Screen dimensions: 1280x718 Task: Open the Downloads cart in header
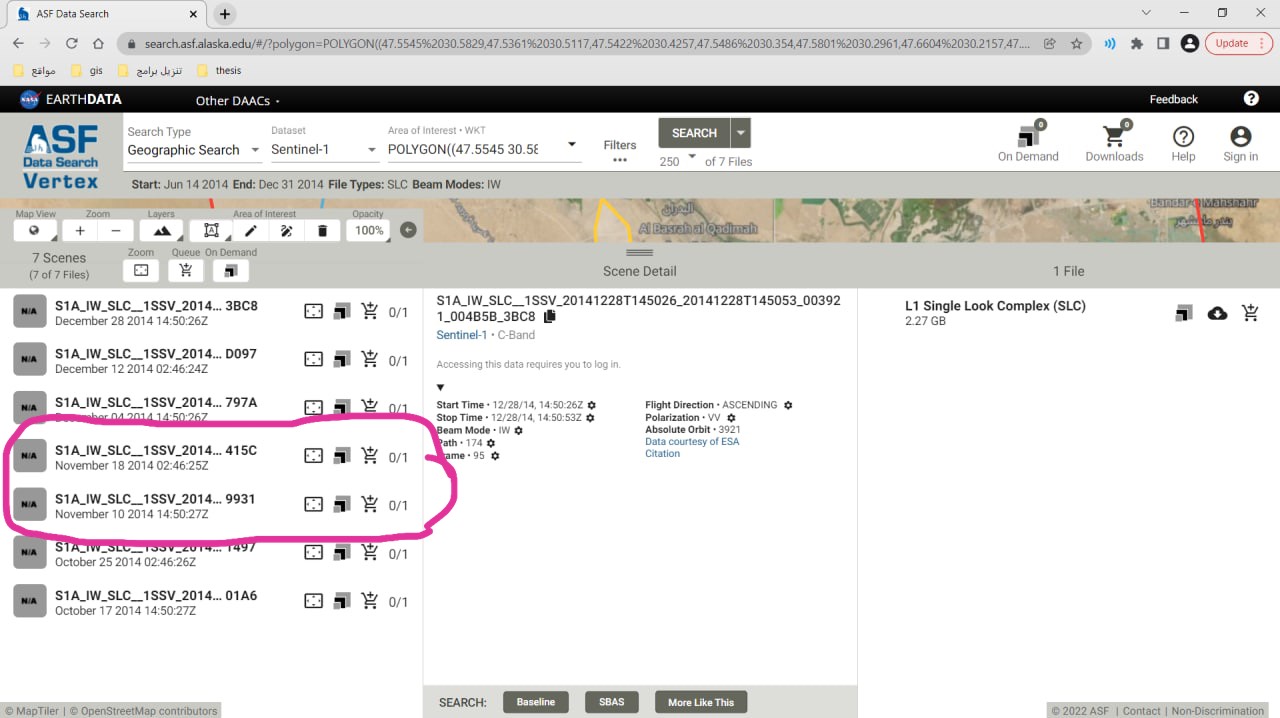click(1113, 143)
